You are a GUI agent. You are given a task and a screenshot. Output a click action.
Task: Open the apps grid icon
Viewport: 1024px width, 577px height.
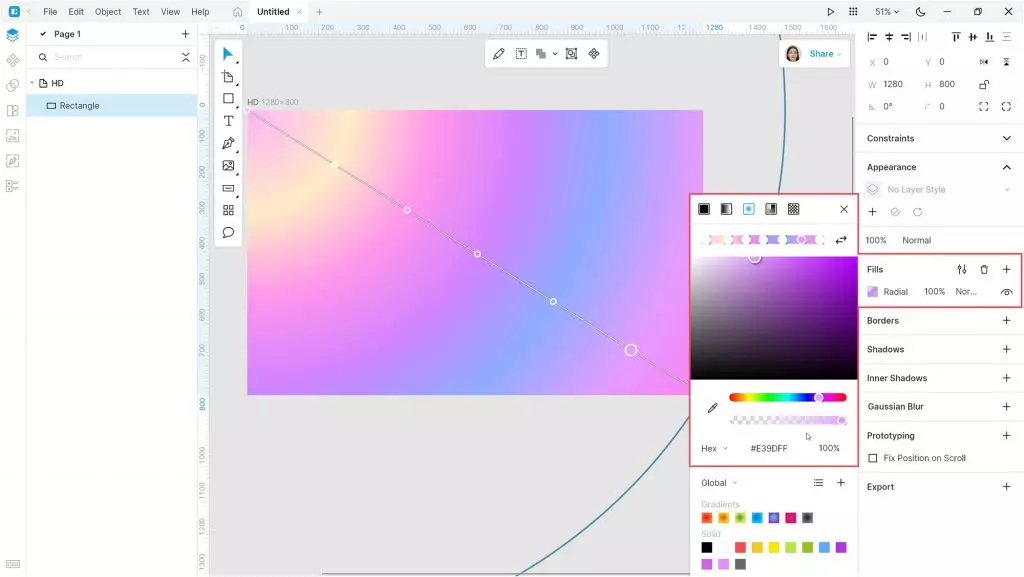tap(853, 12)
